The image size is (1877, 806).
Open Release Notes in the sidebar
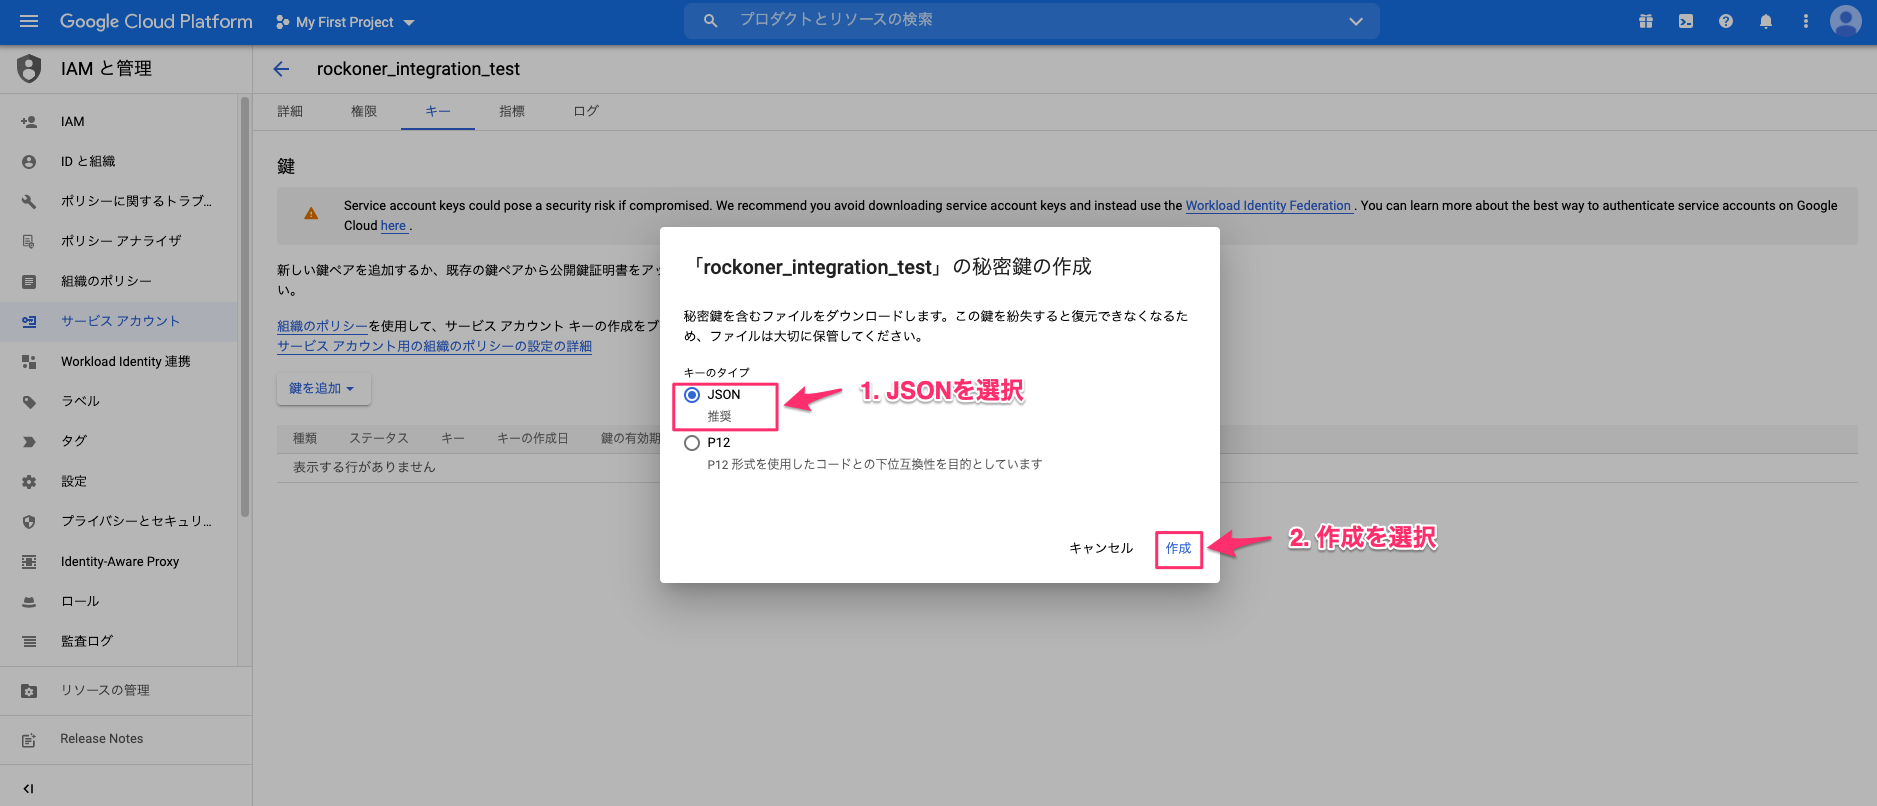tap(126, 739)
